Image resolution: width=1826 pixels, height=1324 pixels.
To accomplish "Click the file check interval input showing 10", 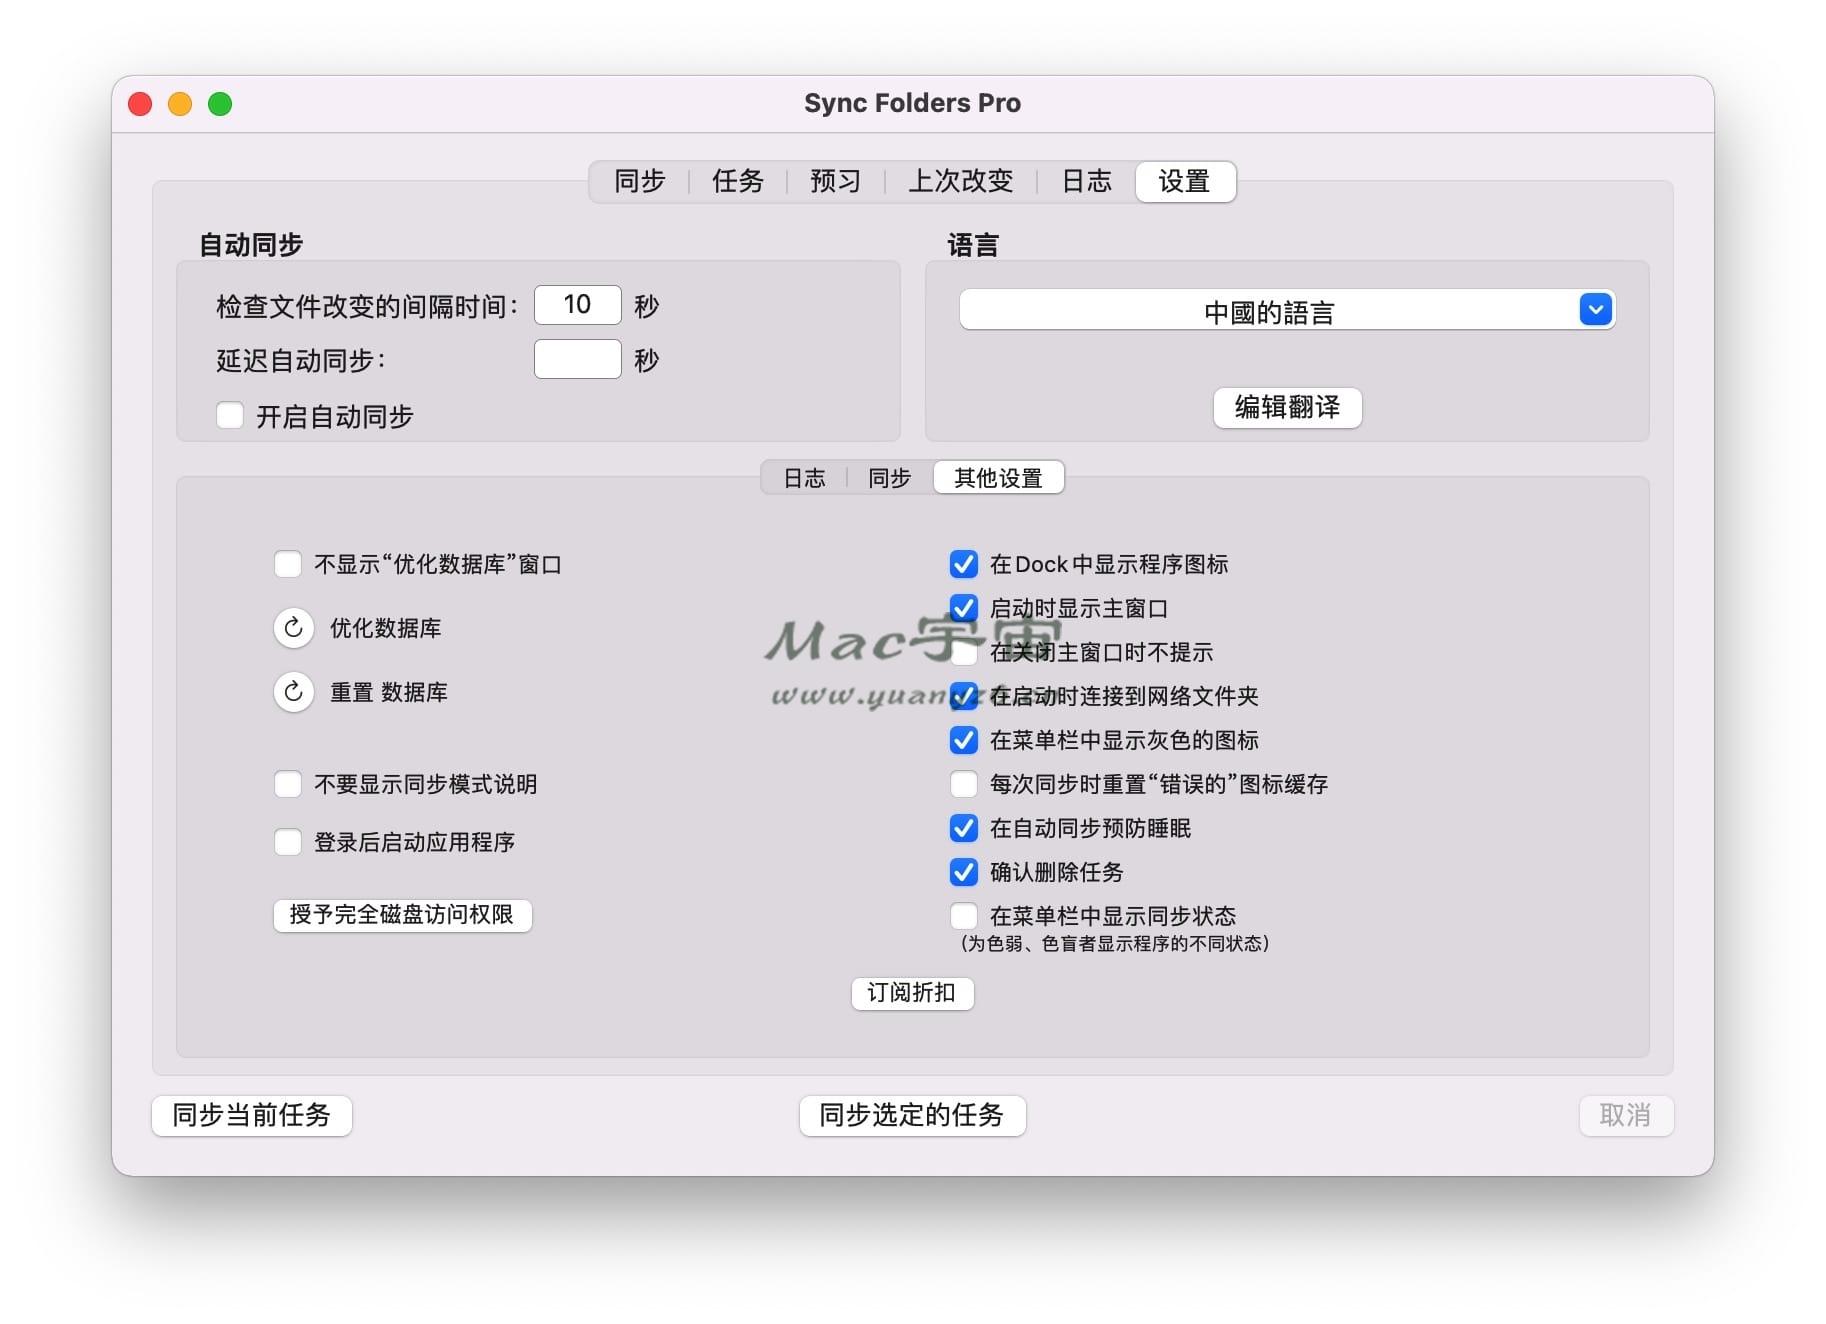I will [577, 305].
